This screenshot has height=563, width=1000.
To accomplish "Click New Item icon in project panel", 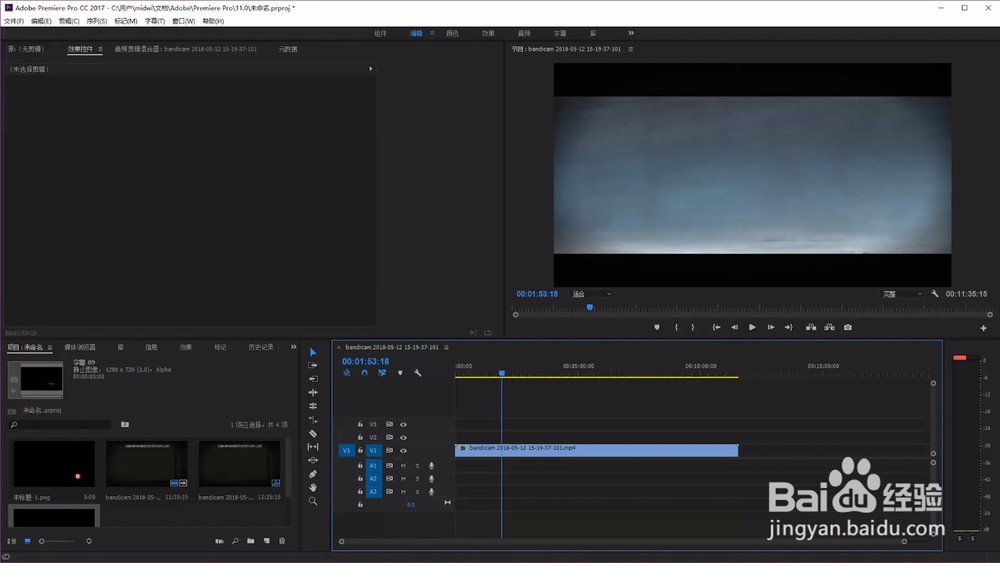I will click(x=267, y=541).
